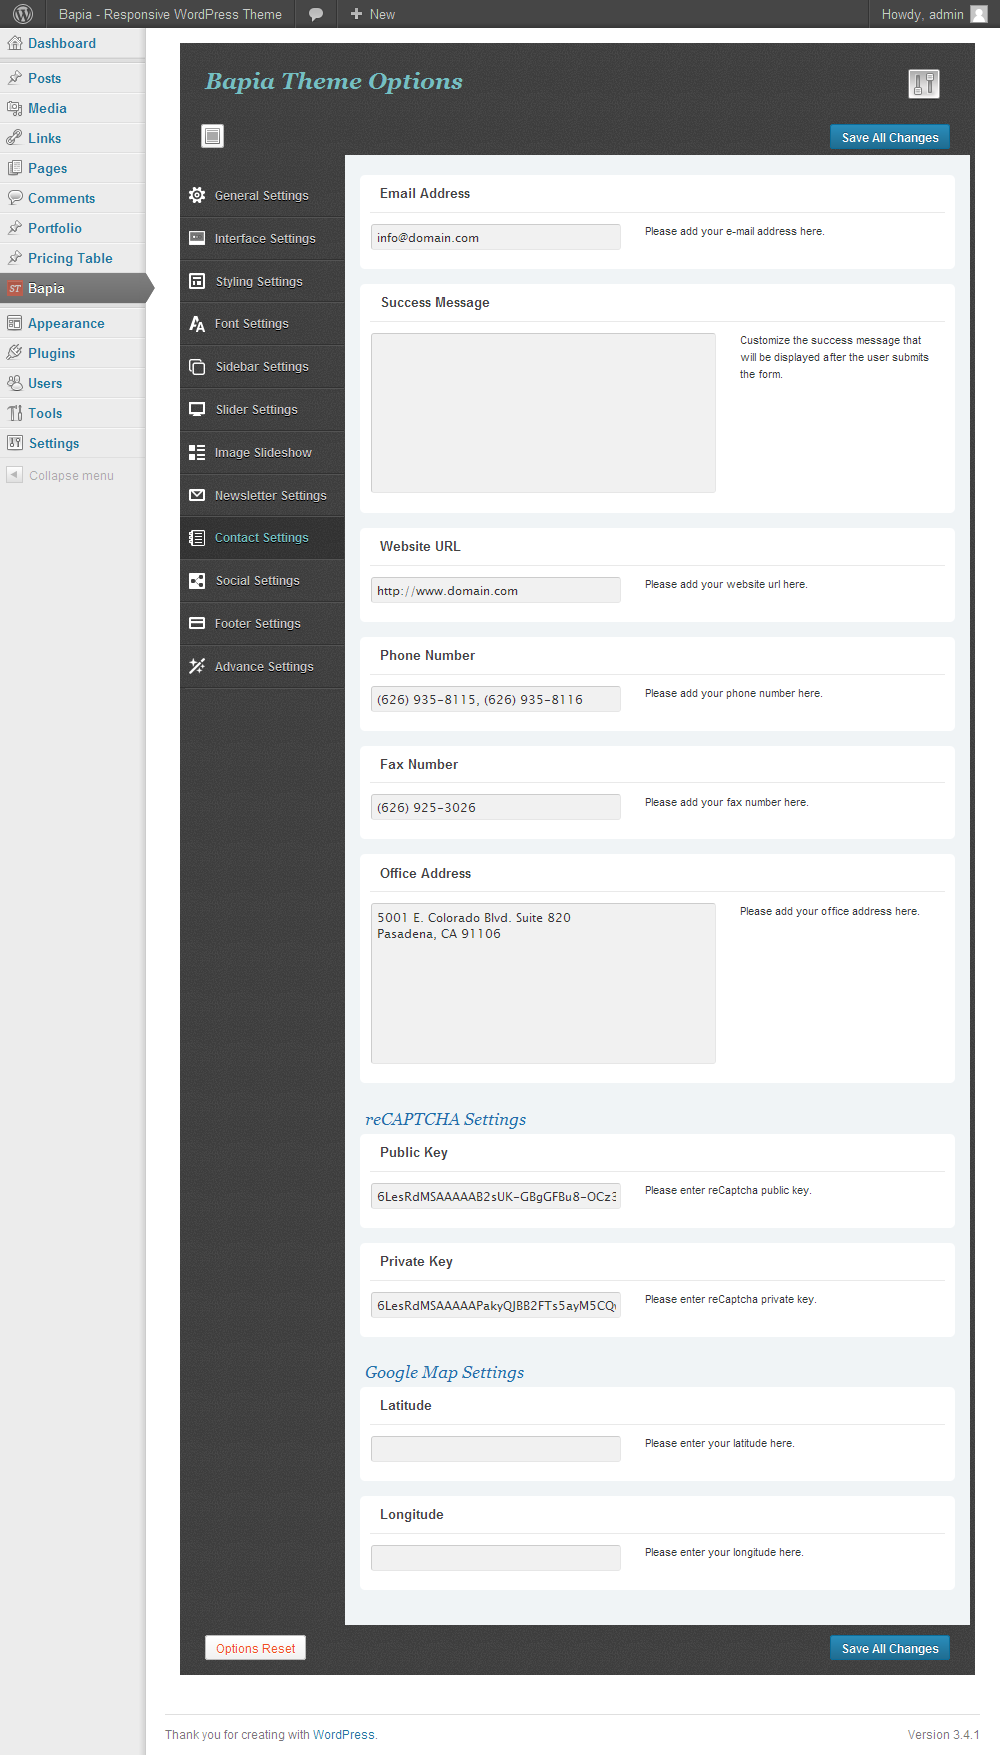Click the Slider Settings monitor icon

pos(197,409)
